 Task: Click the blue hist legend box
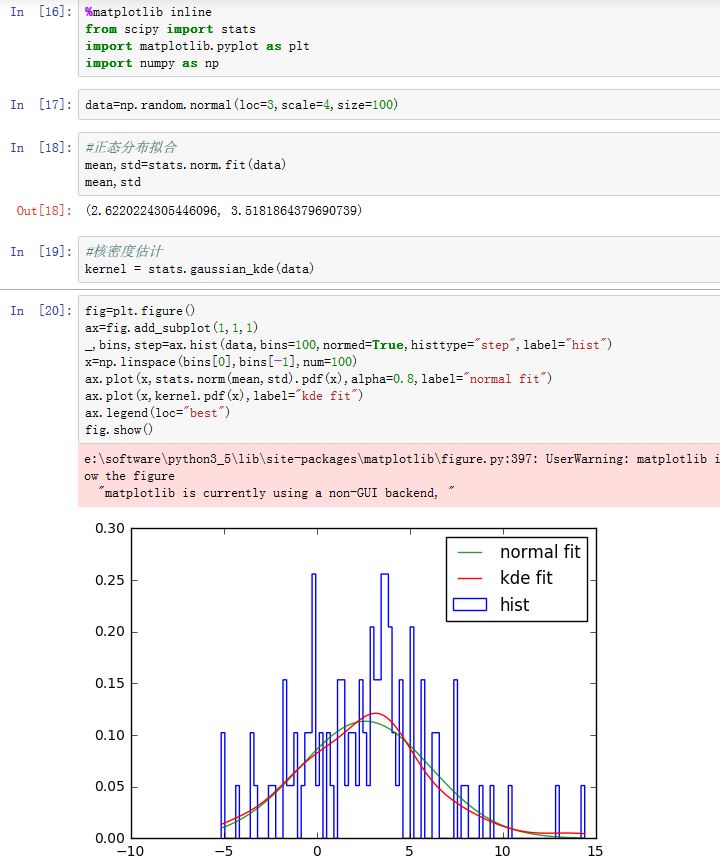coord(471,605)
